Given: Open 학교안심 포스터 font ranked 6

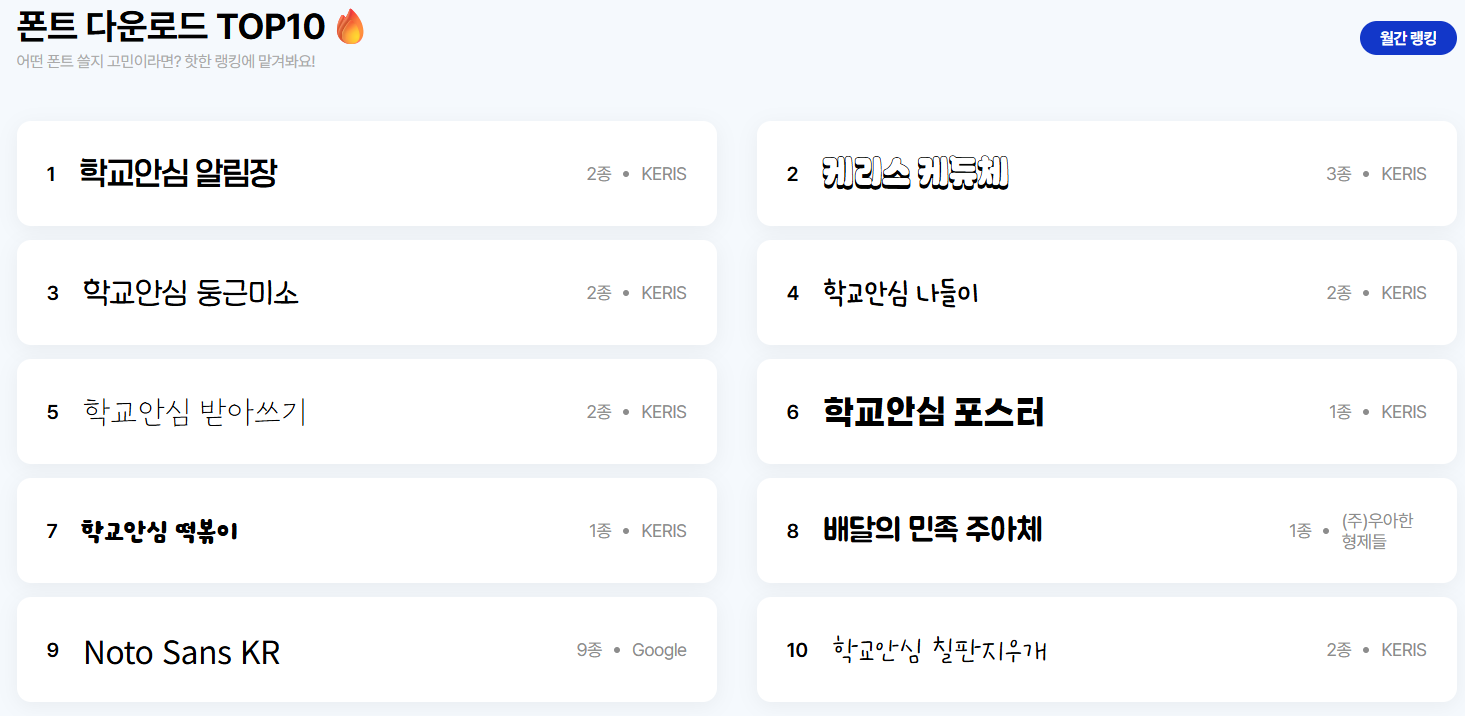Looking at the screenshot, I should tap(1107, 412).
